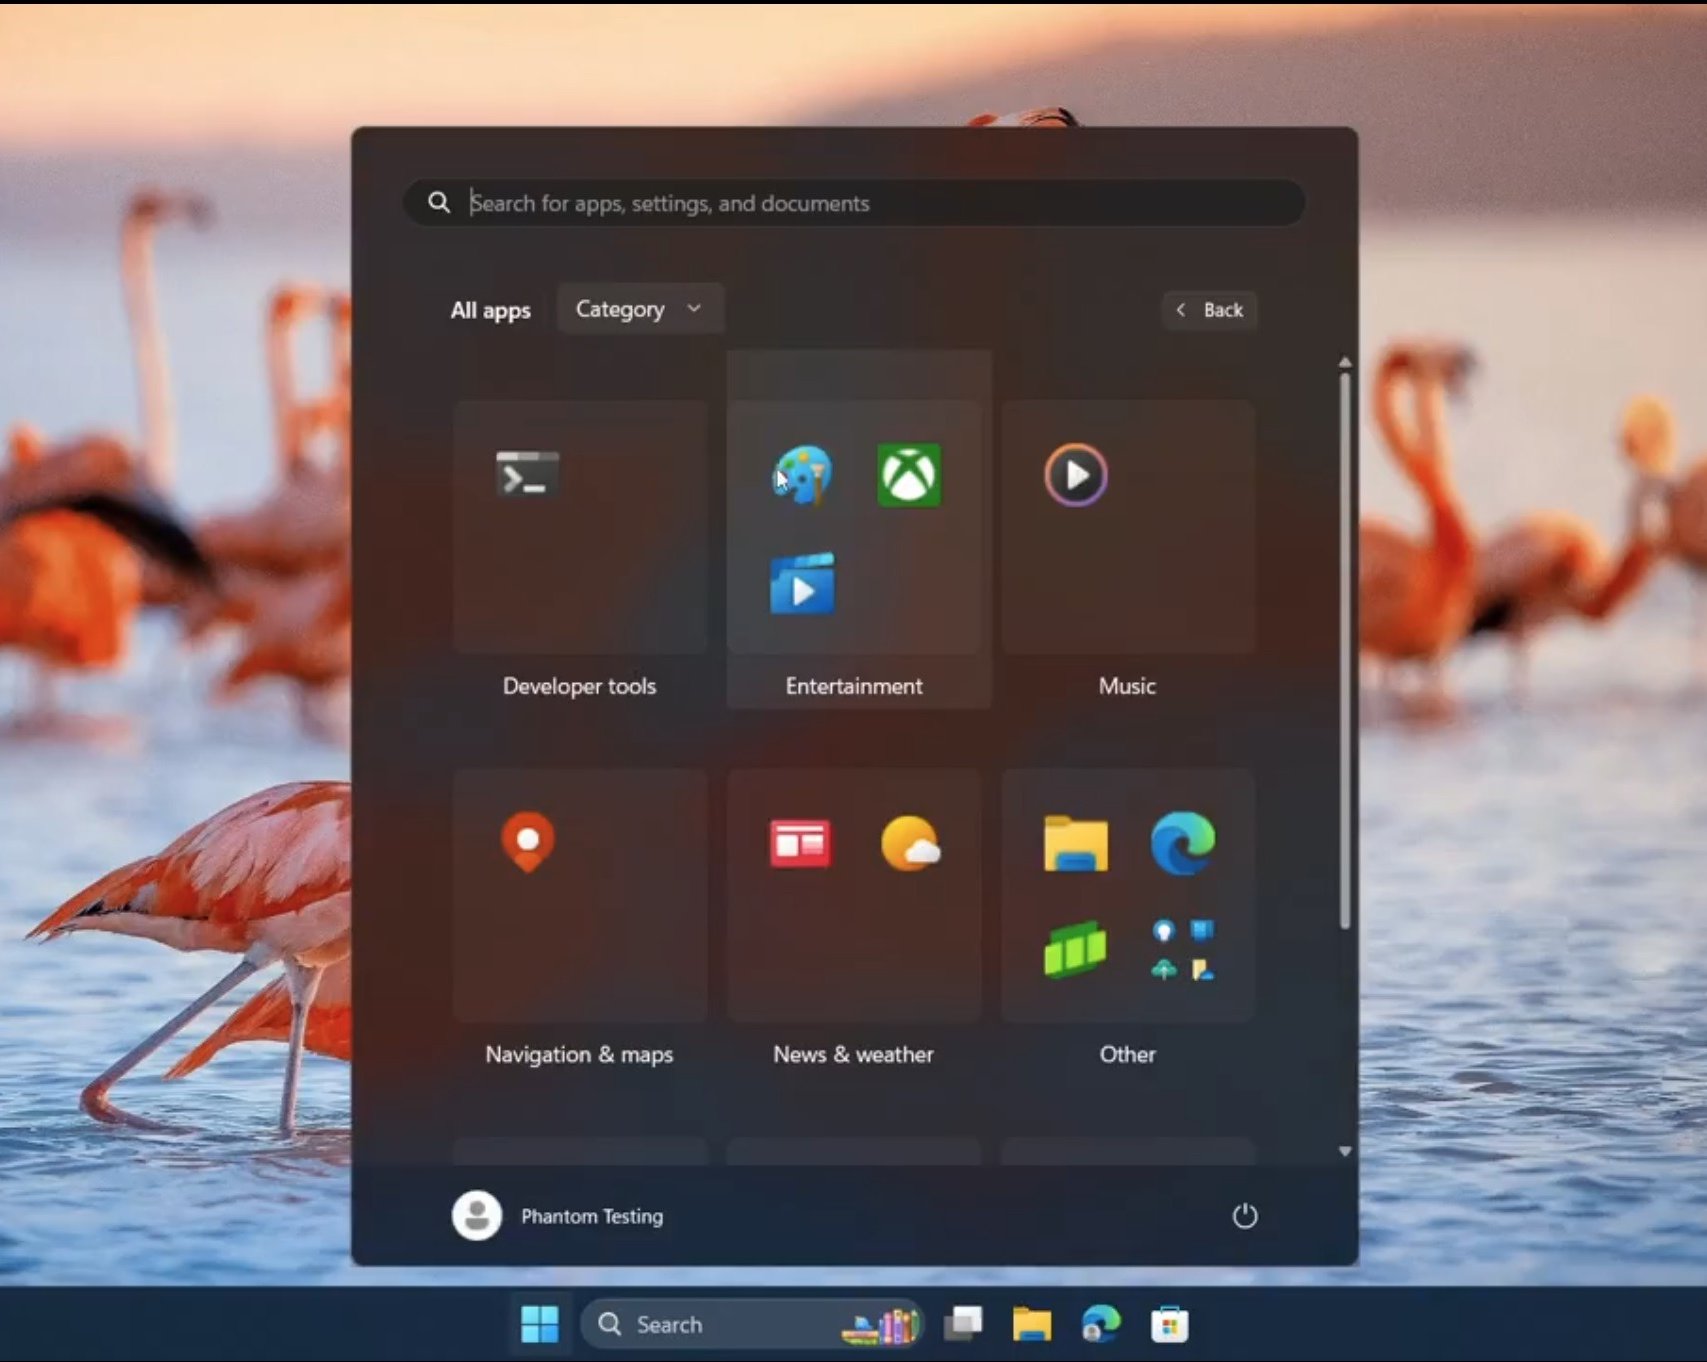Launch Microsoft Edge in the Other group
This screenshot has width=1707, height=1362.
click(1183, 843)
